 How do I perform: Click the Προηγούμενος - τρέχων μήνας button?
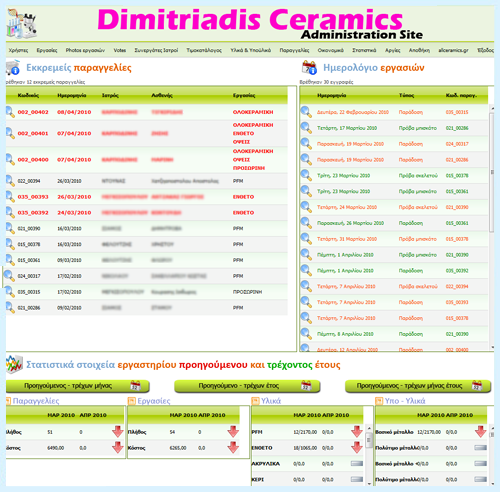pyautogui.click(x=78, y=386)
